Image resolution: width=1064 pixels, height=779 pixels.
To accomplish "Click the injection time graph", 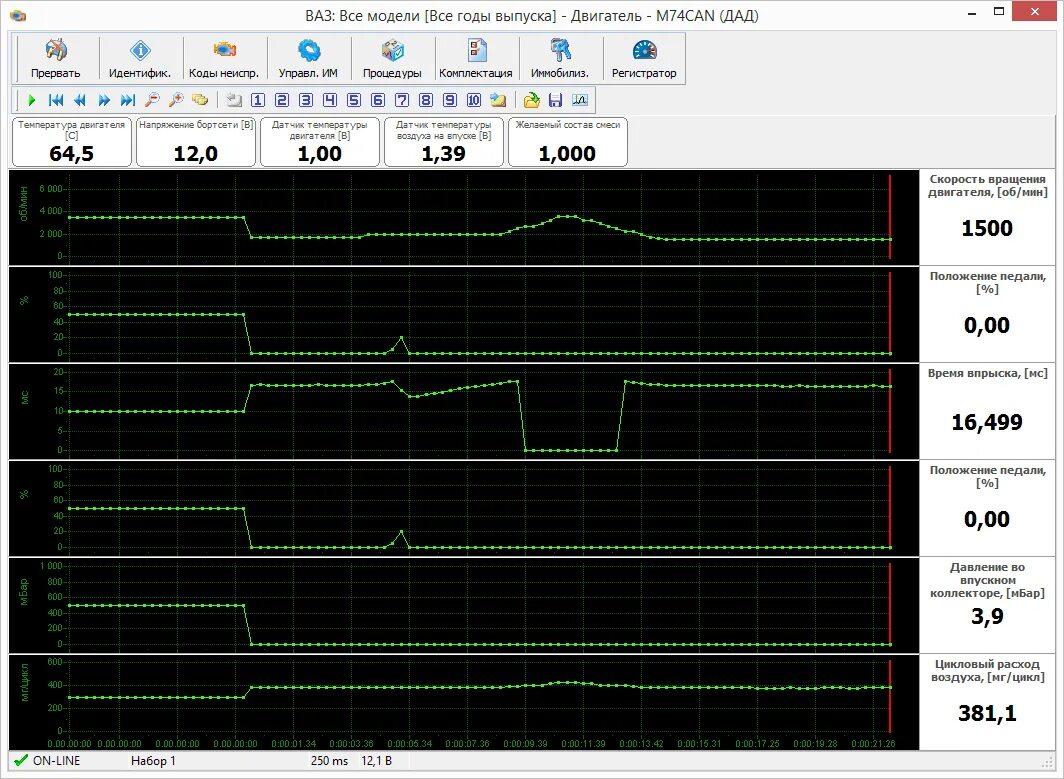I will coord(464,411).
